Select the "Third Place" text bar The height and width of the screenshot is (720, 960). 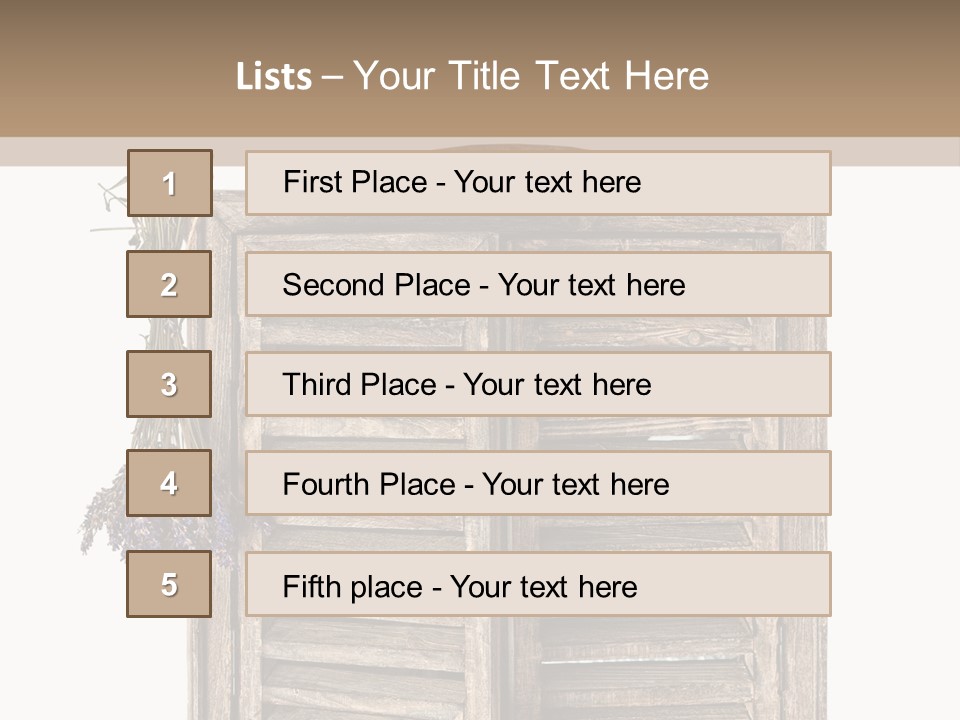pos(538,384)
